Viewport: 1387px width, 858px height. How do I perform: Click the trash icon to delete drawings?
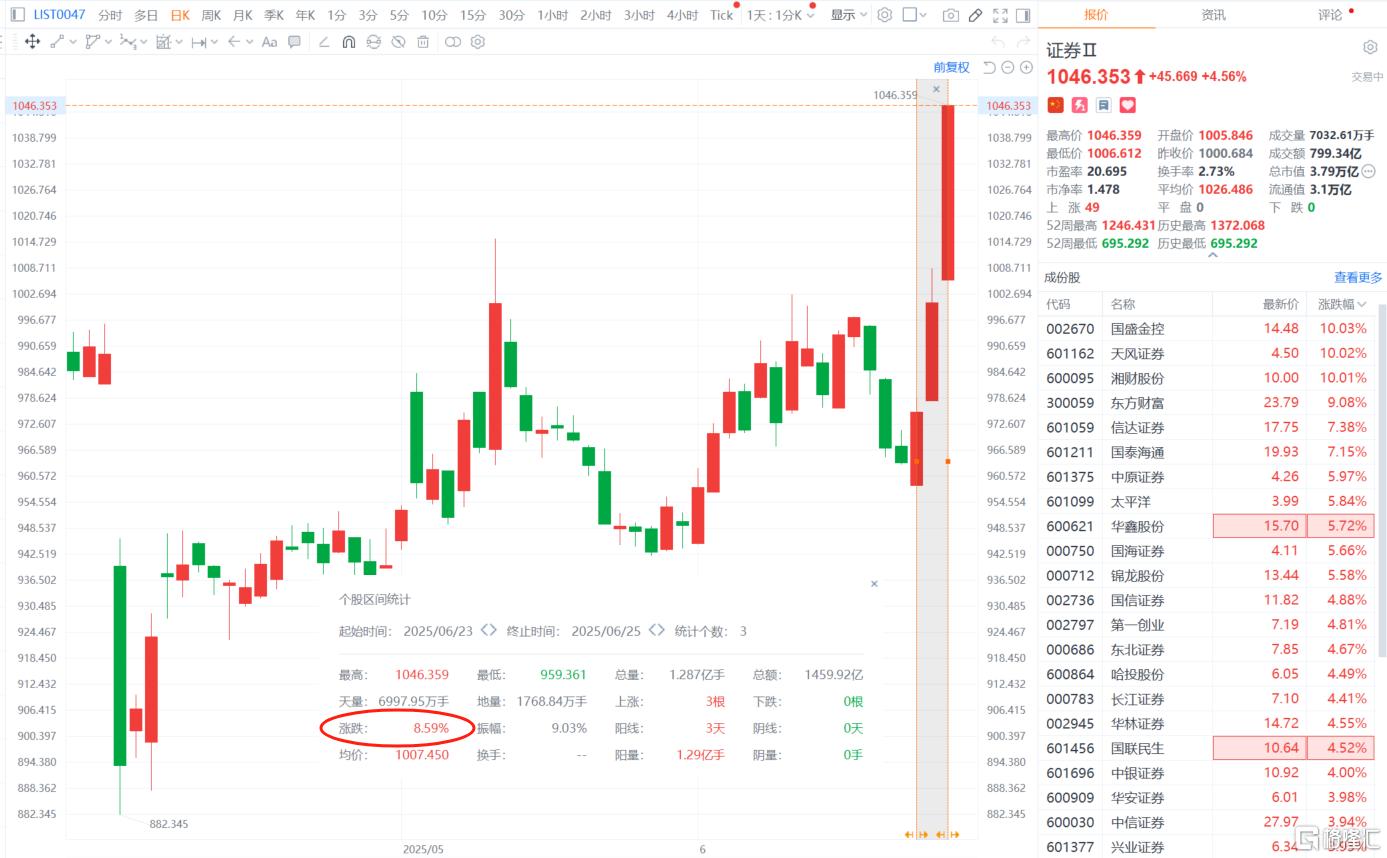[423, 42]
